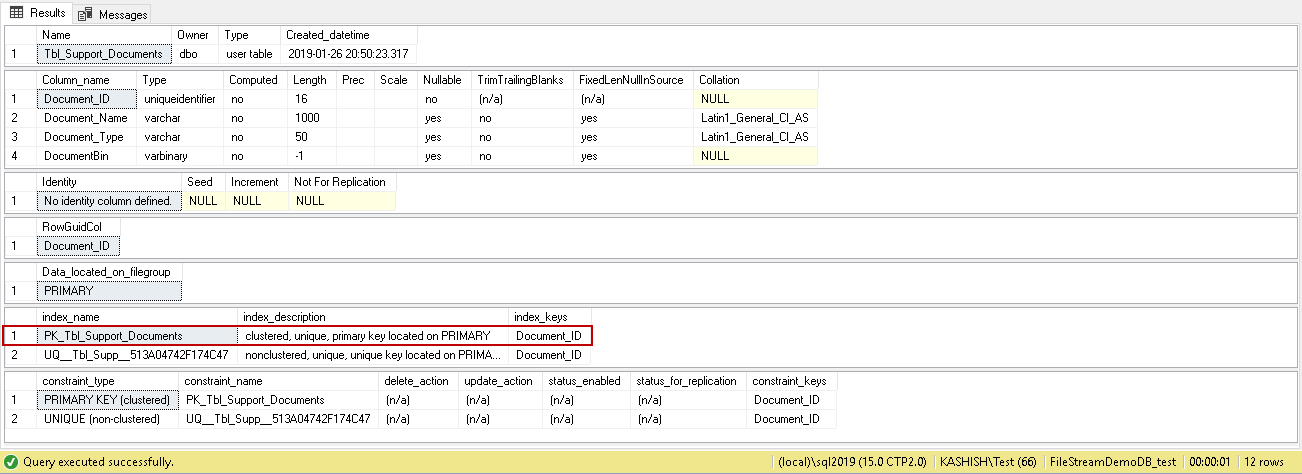1302x474 pixels.
Task: Select the 'No identity column defined.' cell
Action: click(x=108, y=201)
